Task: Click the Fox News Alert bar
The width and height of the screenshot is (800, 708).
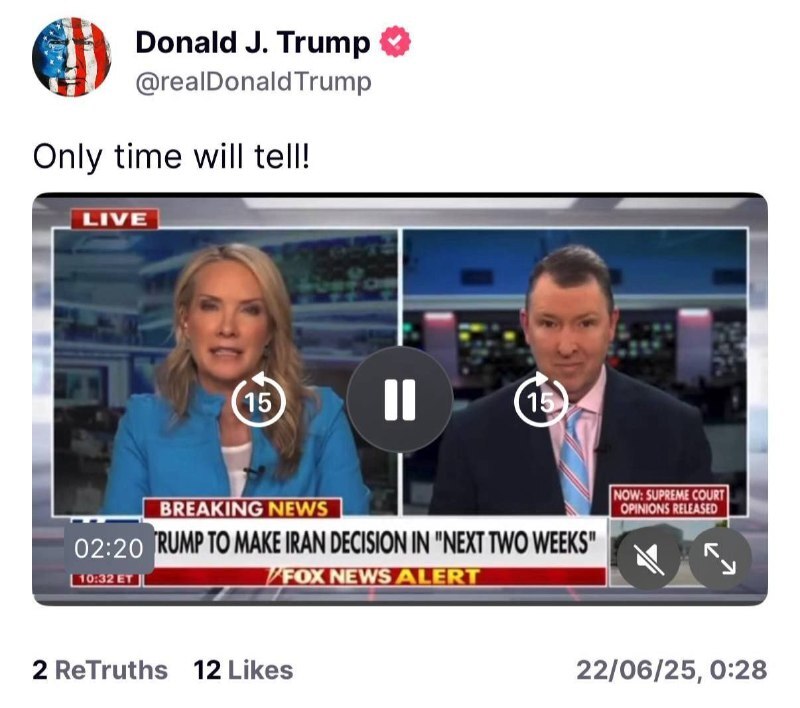Action: [375, 576]
